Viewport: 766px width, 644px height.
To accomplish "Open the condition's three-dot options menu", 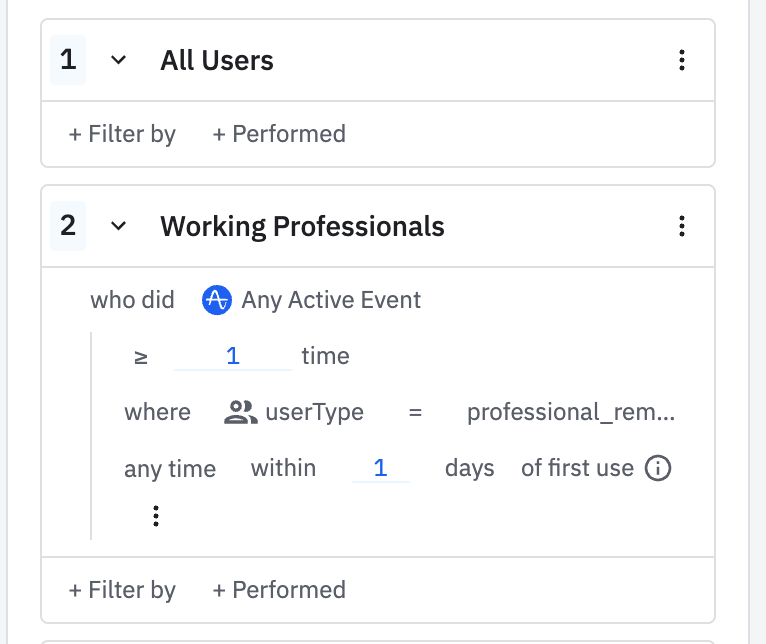I will click(x=155, y=515).
